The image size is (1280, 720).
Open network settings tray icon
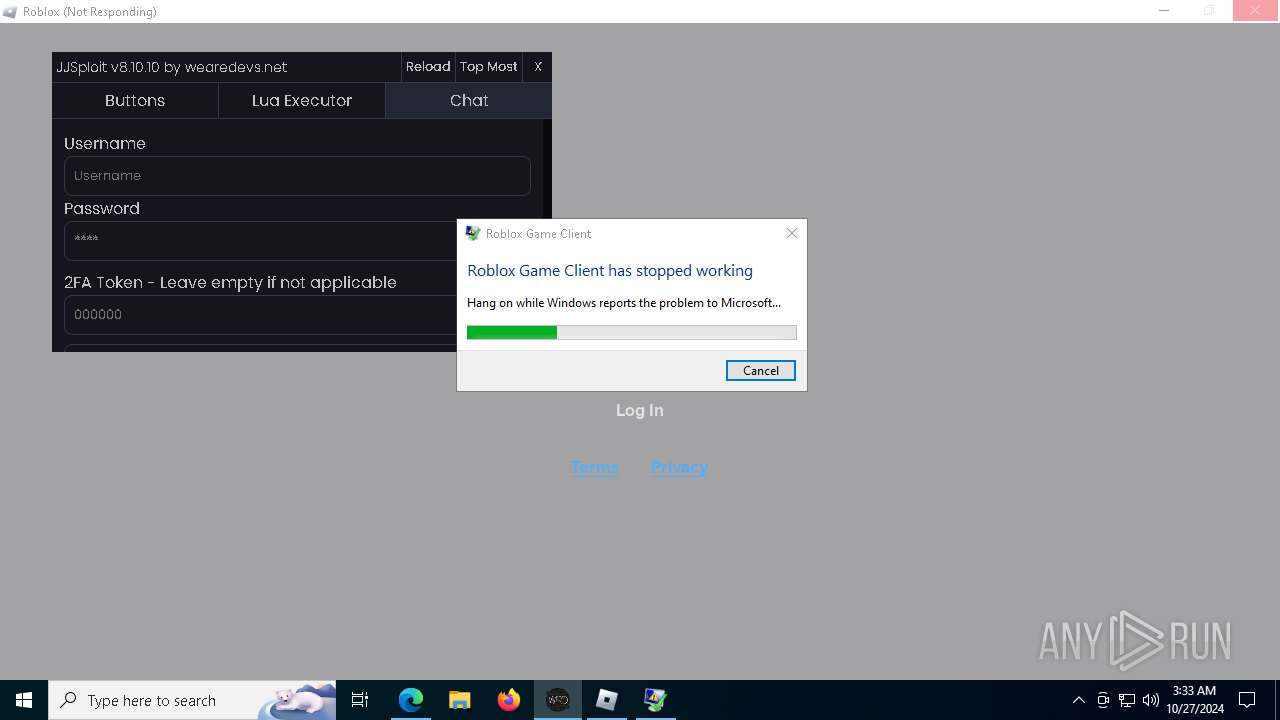(1127, 700)
